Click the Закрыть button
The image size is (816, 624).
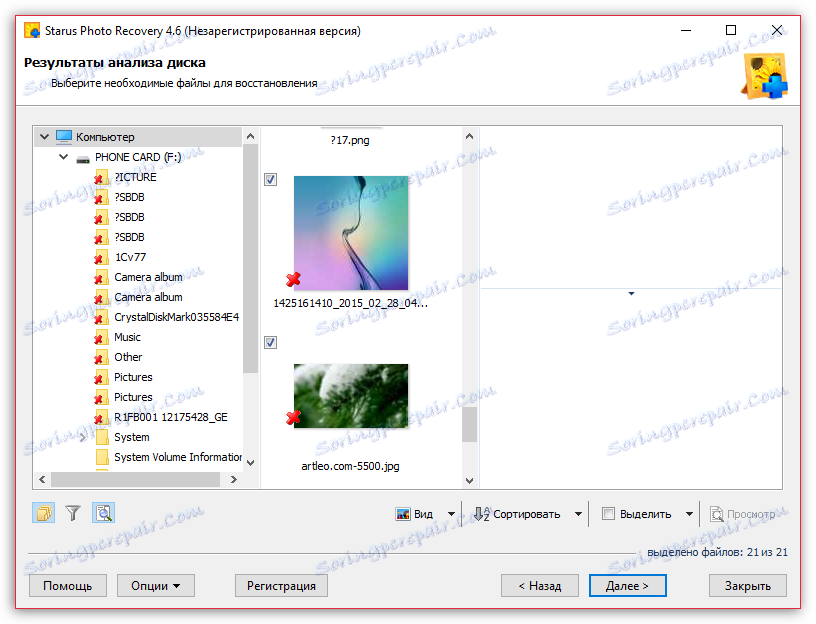[747, 585]
